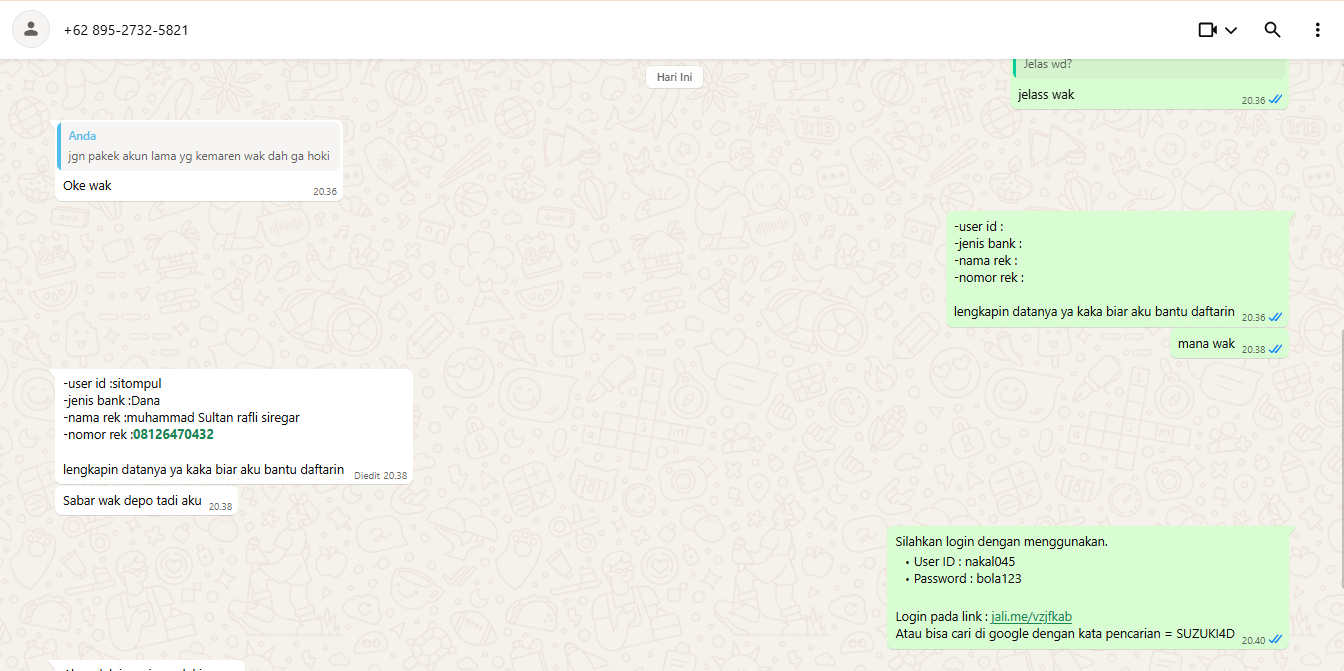The height and width of the screenshot is (671, 1344).
Task: Select phone number 08126470432 in message
Action: click(173, 435)
